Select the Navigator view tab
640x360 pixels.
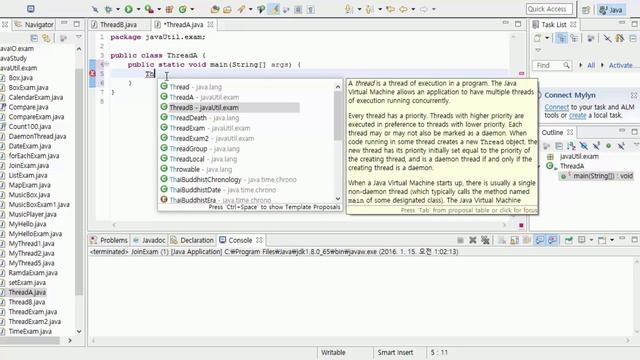(x=35, y=24)
